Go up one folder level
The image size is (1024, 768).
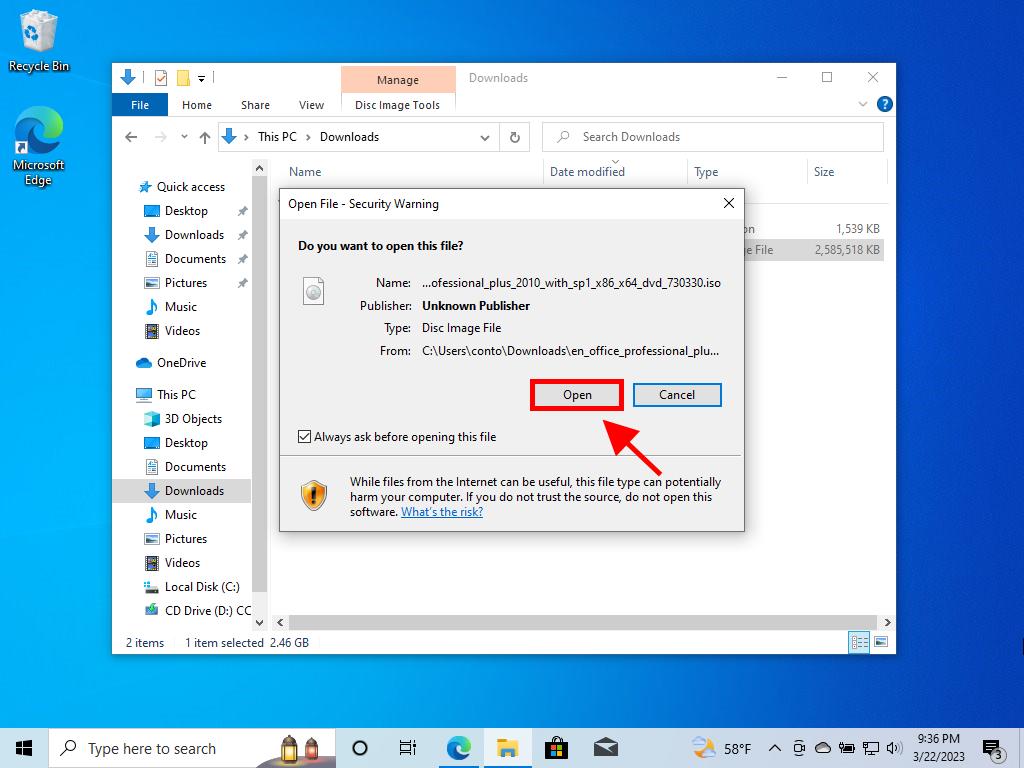(205, 137)
